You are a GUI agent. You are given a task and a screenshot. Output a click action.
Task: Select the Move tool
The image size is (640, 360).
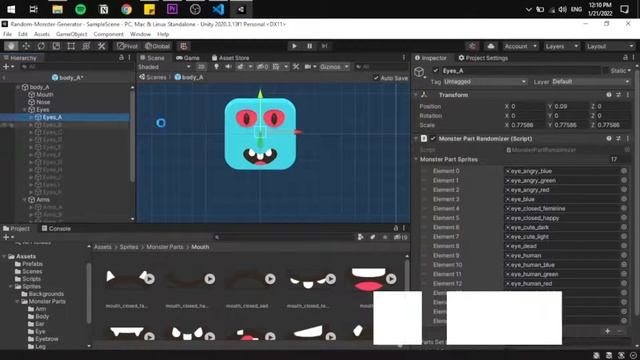pos(26,46)
